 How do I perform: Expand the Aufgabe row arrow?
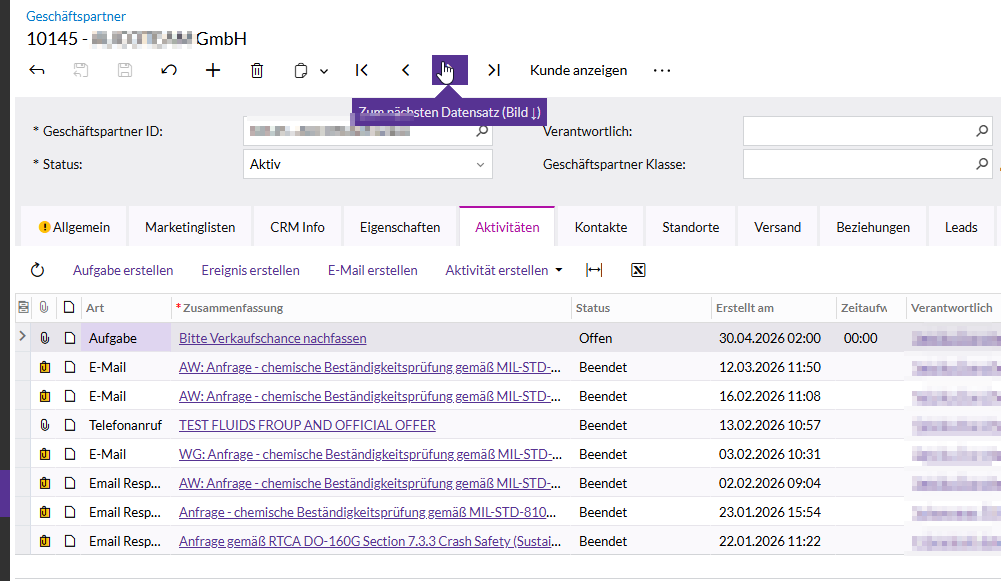pos(22,336)
